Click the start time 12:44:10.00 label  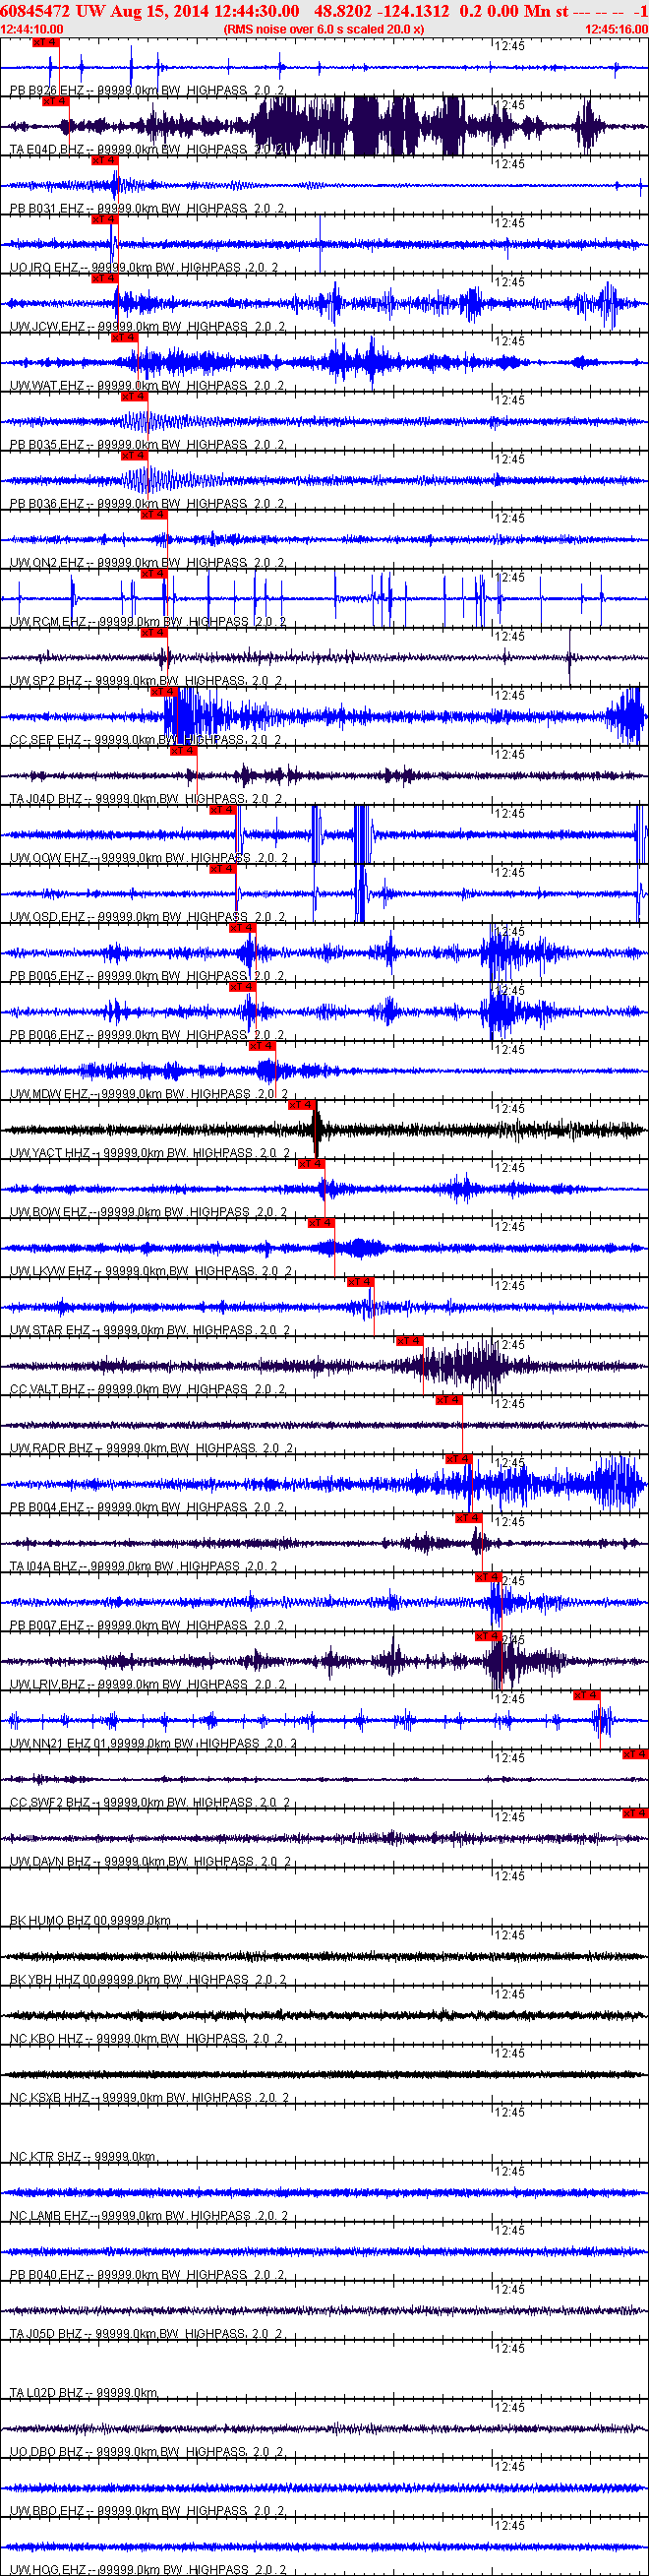[x=32, y=29]
